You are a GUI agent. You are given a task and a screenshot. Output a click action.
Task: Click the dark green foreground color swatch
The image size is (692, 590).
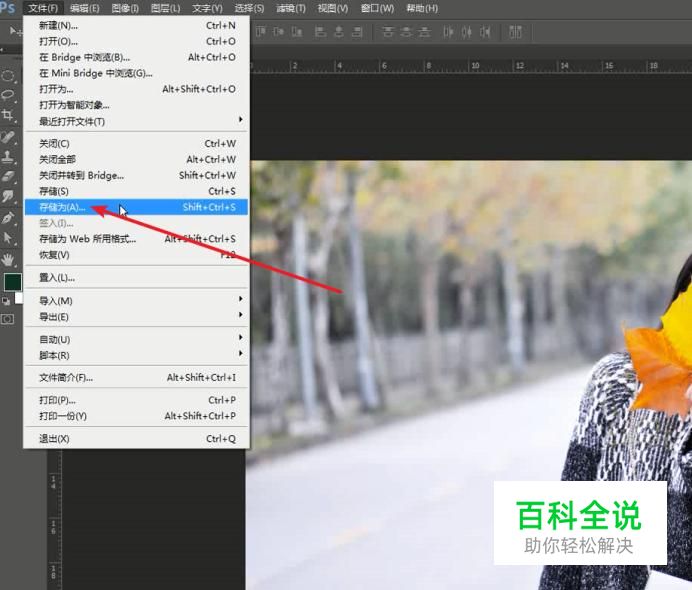tap(11, 282)
